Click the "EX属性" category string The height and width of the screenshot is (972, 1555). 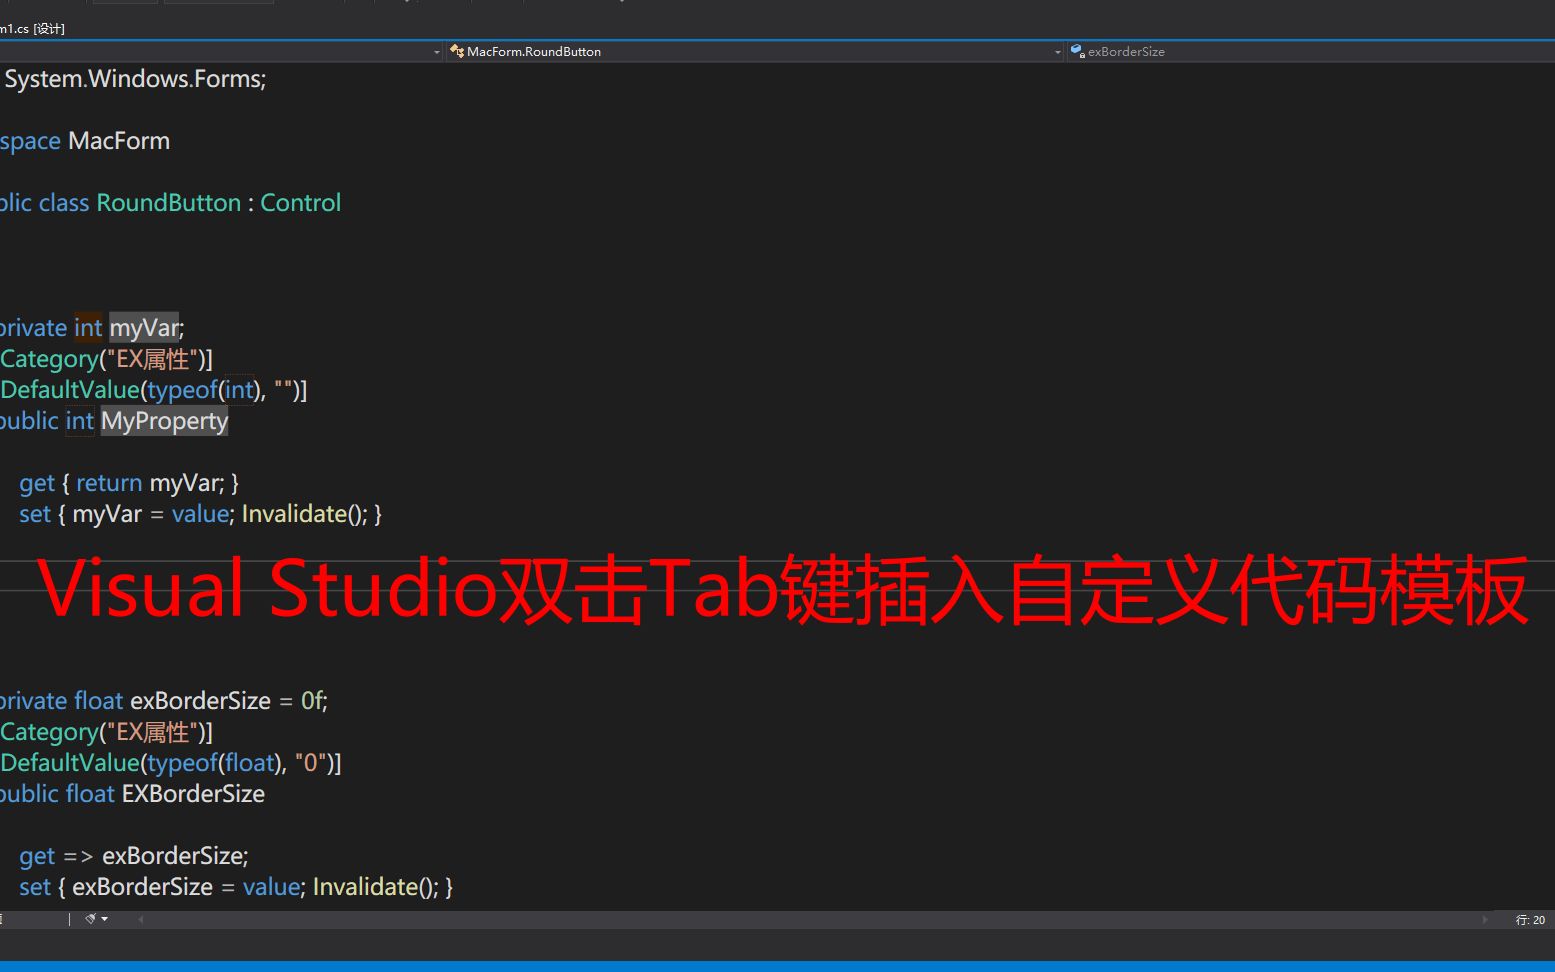pos(152,358)
